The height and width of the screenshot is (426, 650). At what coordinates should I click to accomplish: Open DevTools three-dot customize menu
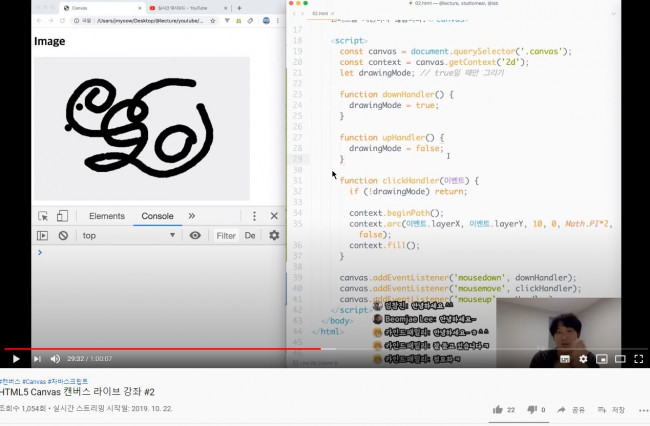point(254,216)
